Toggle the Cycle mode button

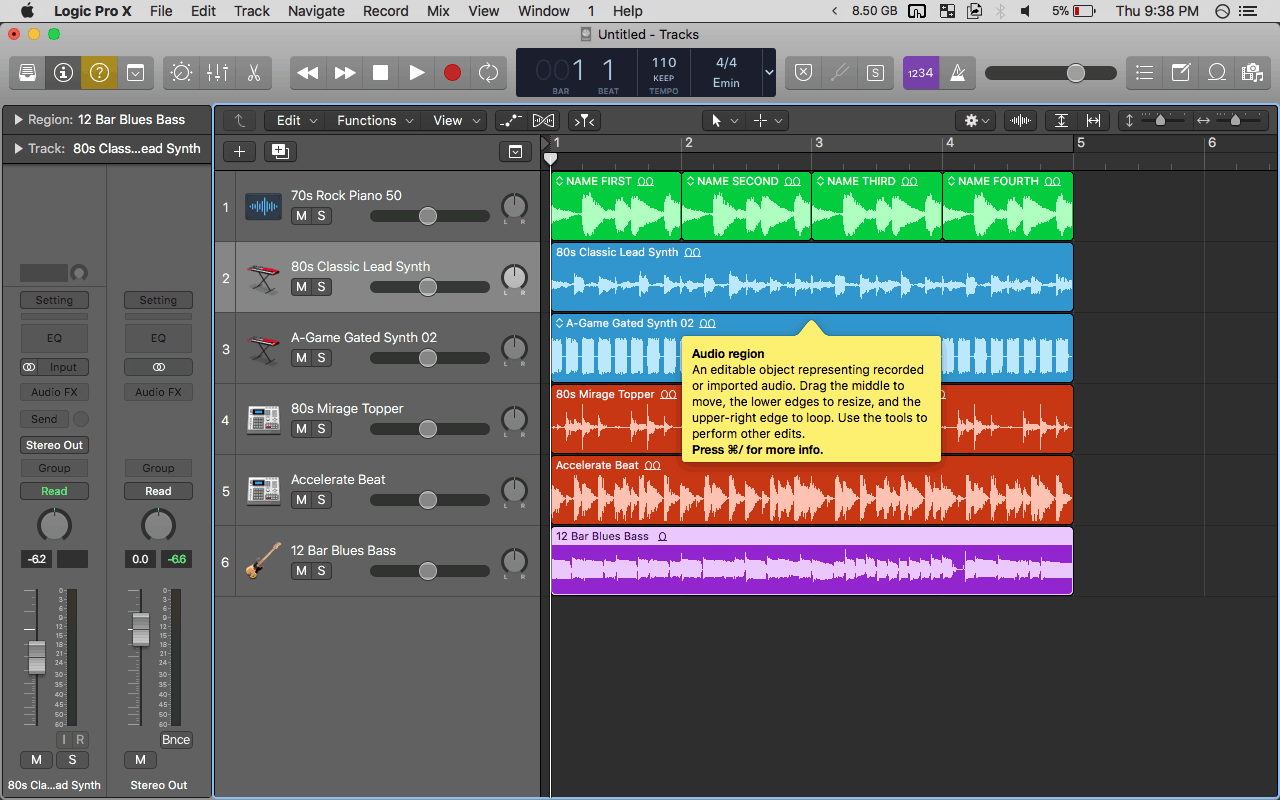pyautogui.click(x=488, y=73)
